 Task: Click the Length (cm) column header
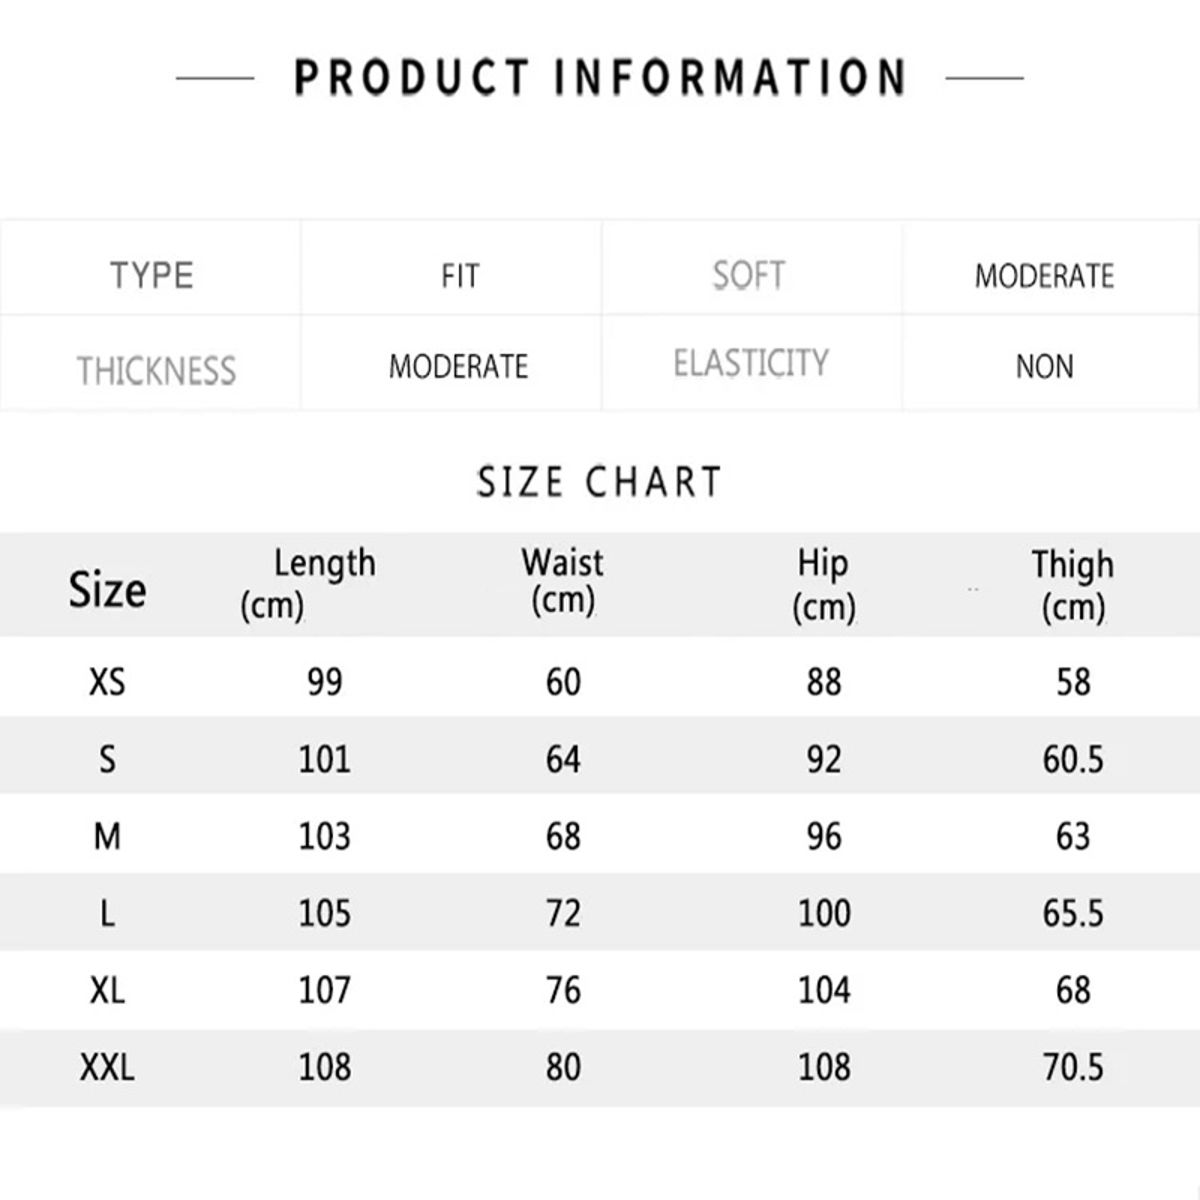(309, 584)
